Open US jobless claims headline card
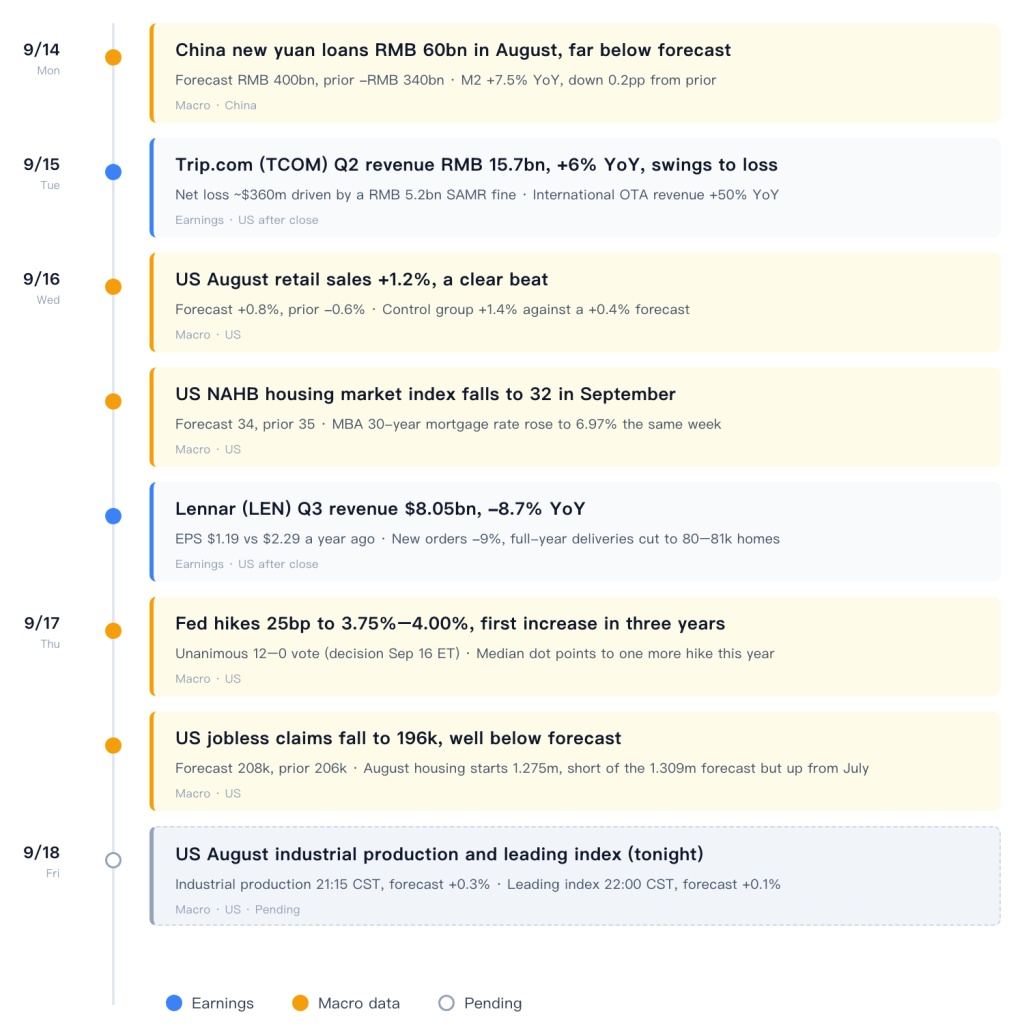Screen dimensions: 1024x1035 (575, 761)
